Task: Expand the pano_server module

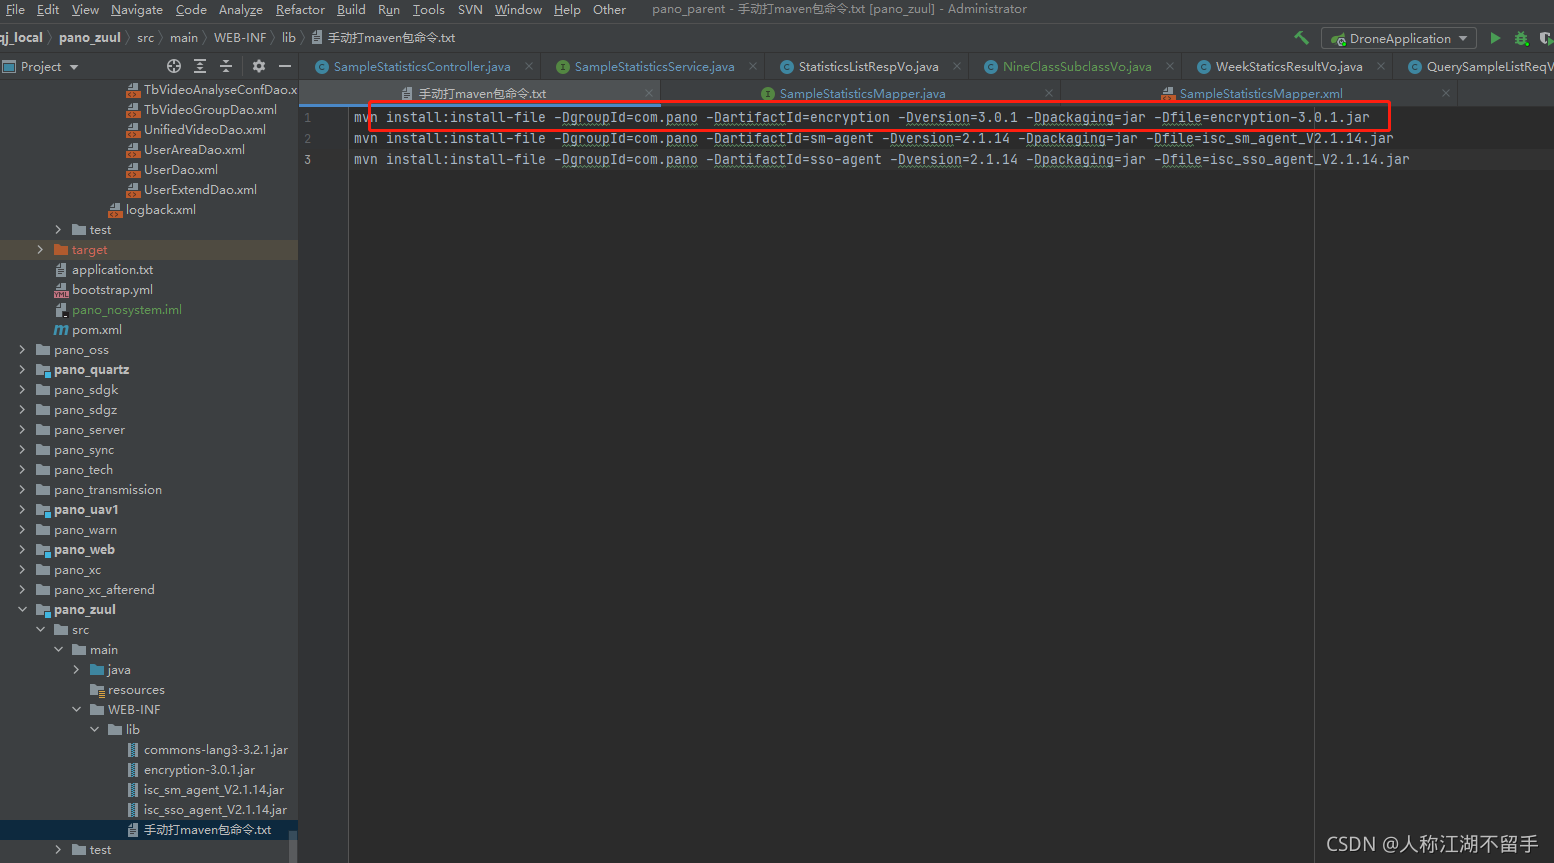Action: tap(22, 429)
